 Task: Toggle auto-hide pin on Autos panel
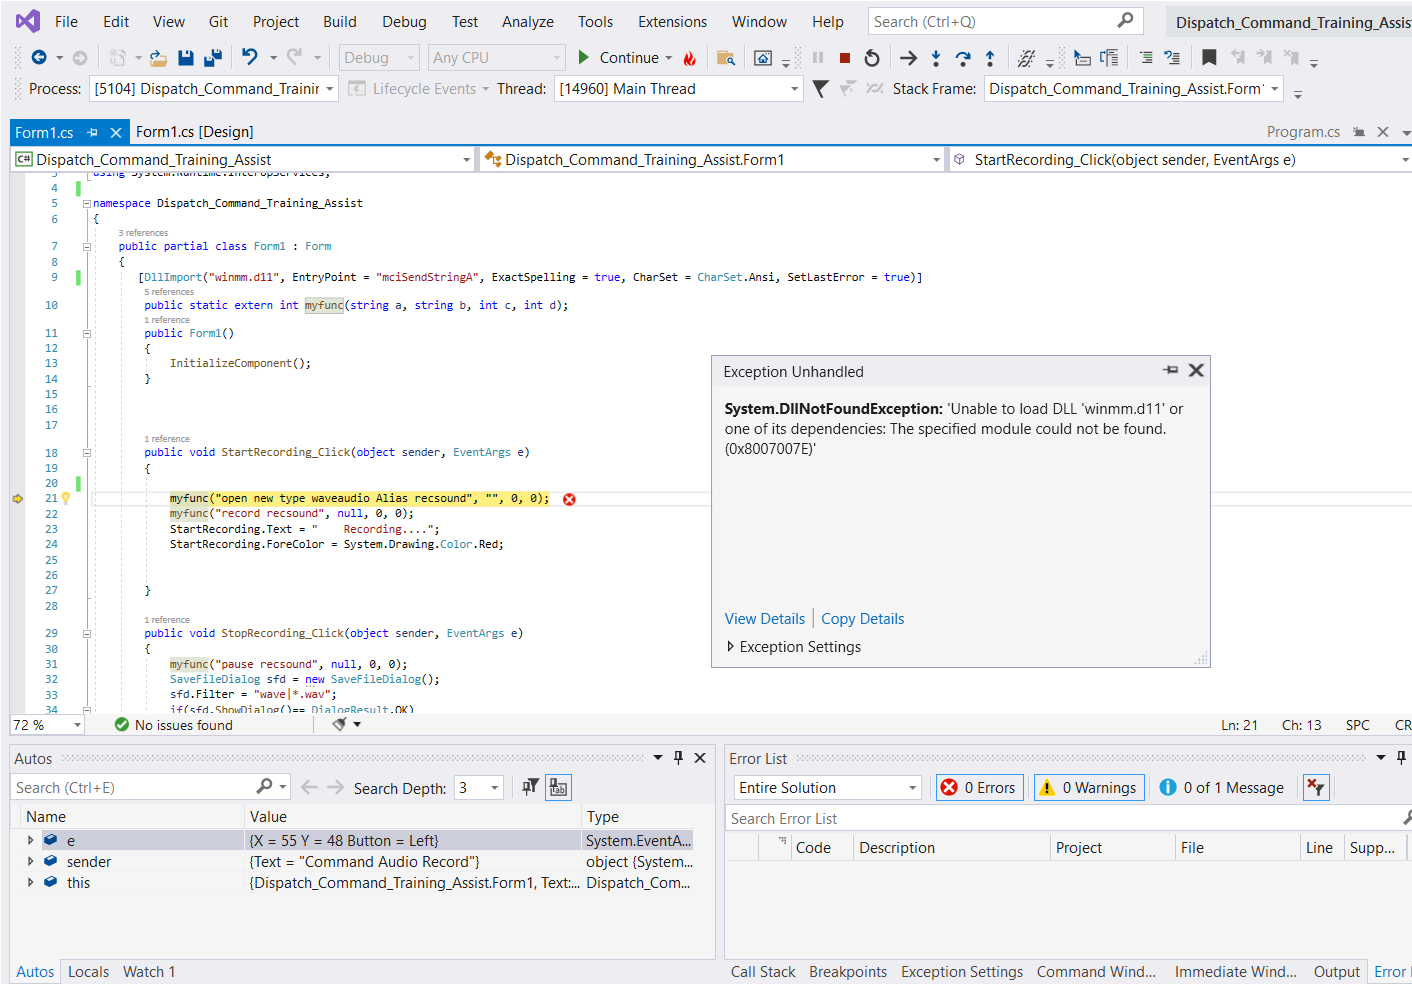coord(678,758)
